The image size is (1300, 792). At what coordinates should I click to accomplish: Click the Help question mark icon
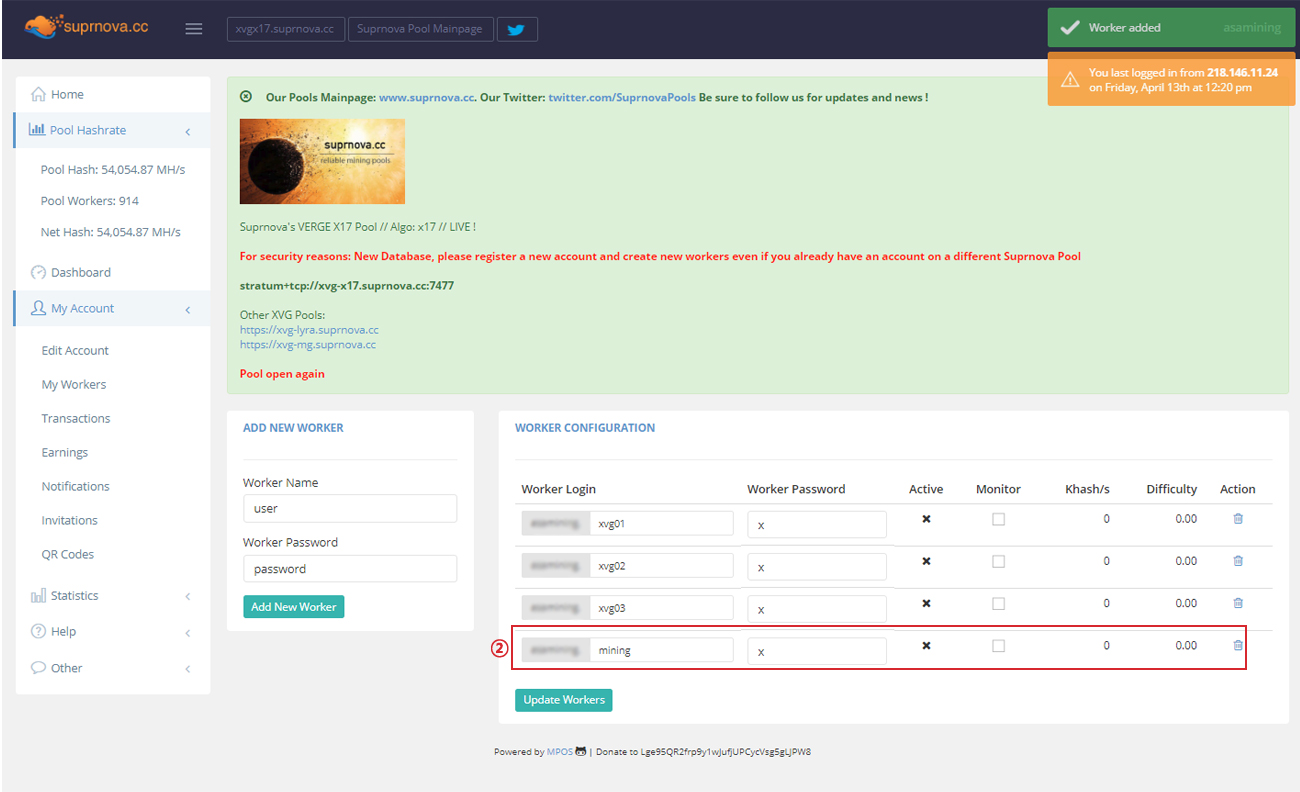(39, 631)
